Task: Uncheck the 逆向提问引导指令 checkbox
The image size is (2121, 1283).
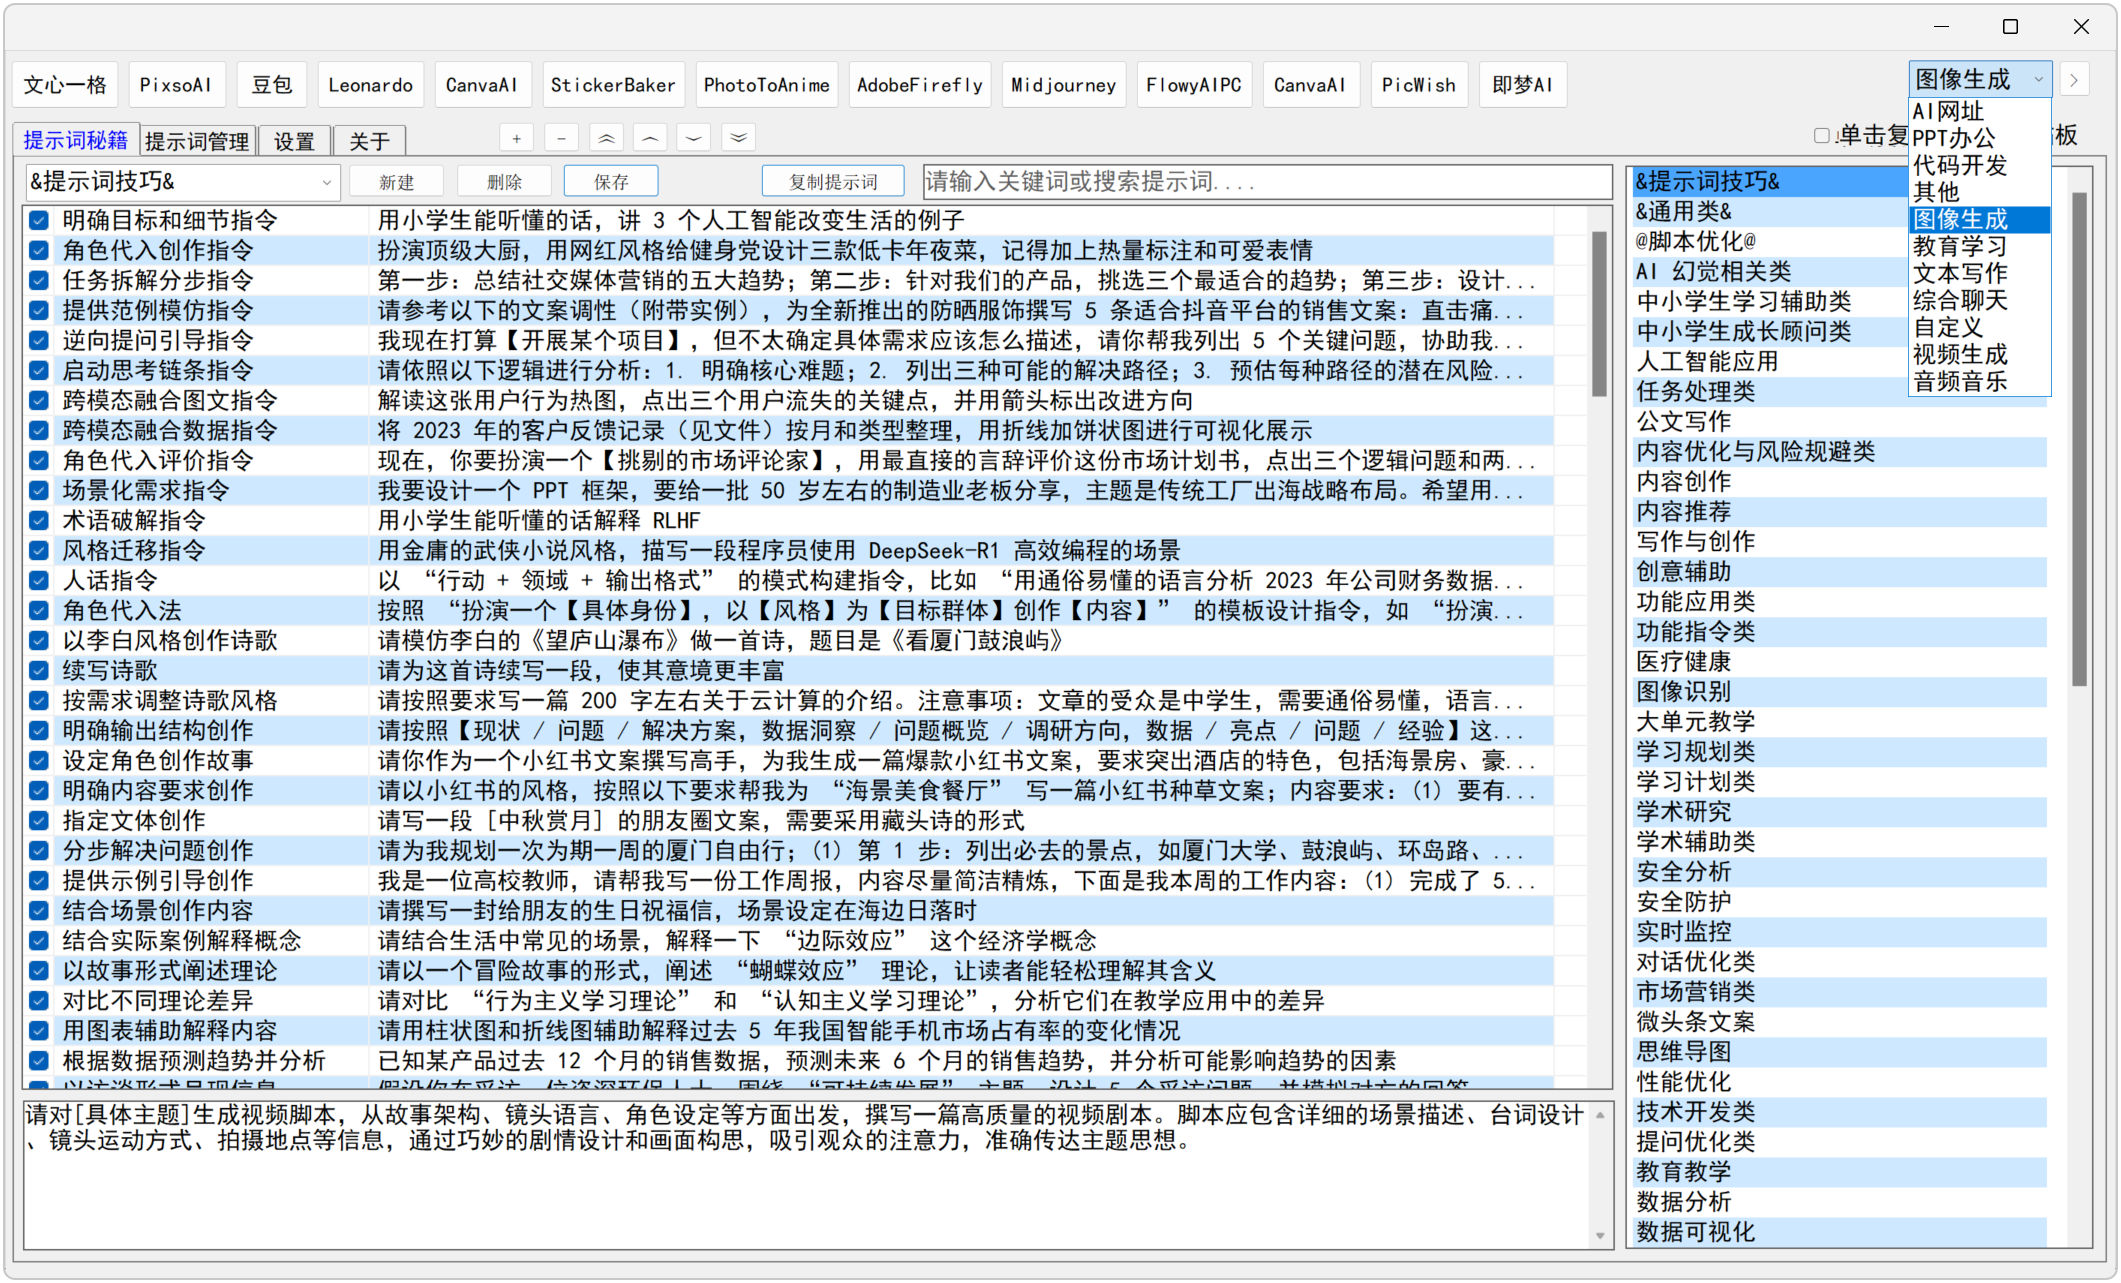Action: click(39, 340)
